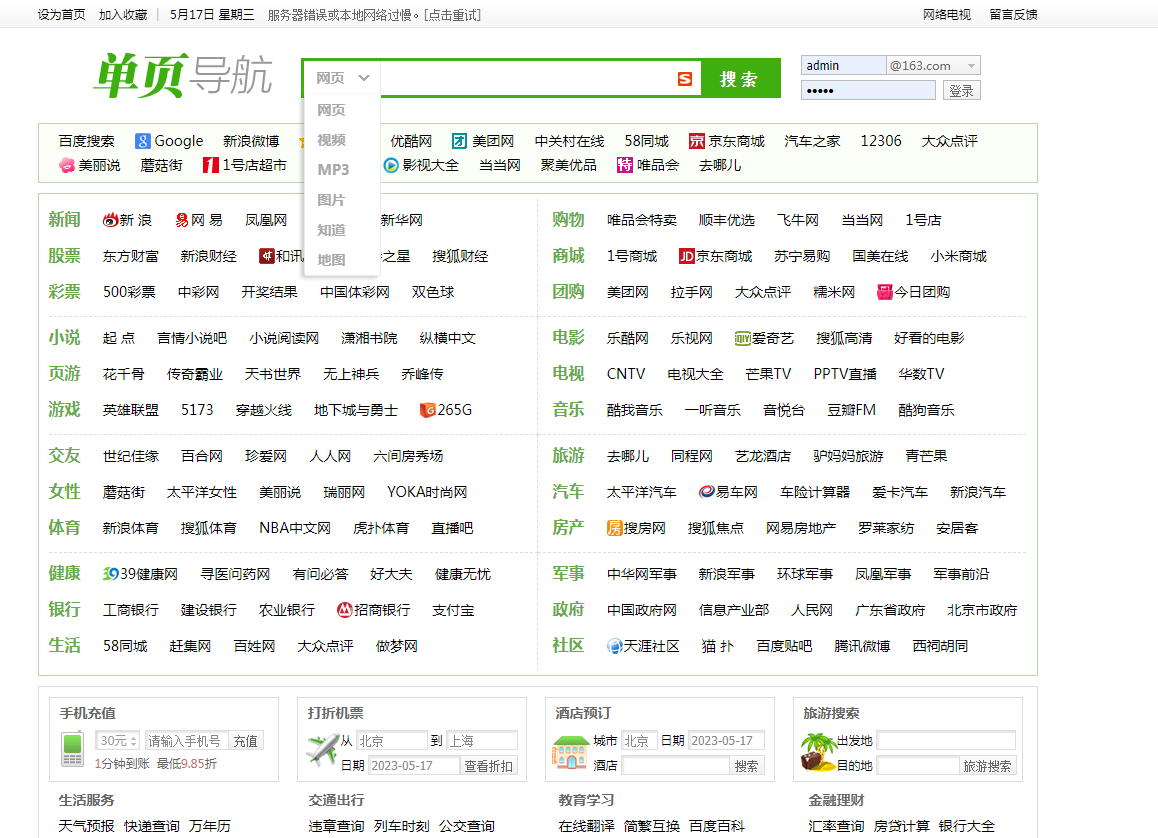The image size is (1158, 838).
Task: Open the @163.com email domain dropdown
Action: point(933,66)
